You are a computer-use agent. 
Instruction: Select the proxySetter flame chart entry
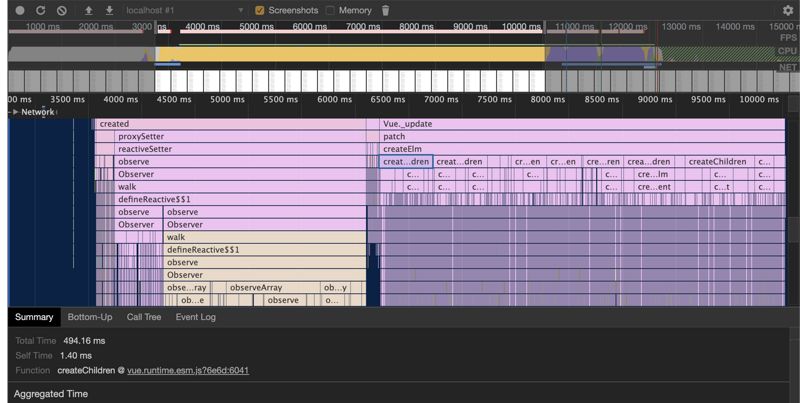click(x=140, y=136)
